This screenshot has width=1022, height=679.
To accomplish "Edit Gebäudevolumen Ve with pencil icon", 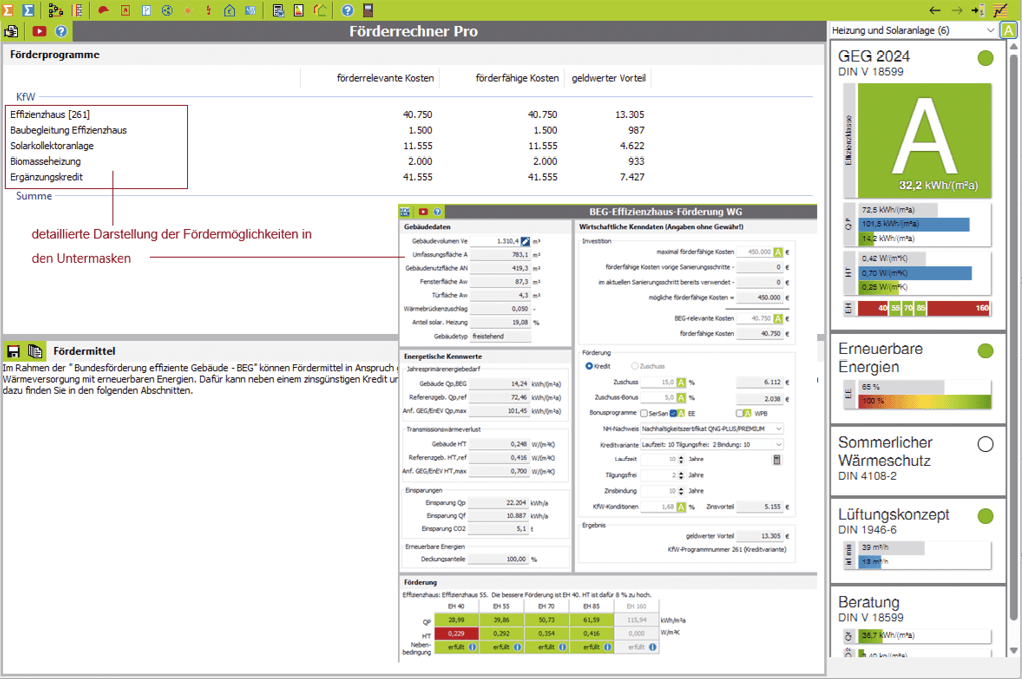I will pyautogui.click(x=525, y=241).
